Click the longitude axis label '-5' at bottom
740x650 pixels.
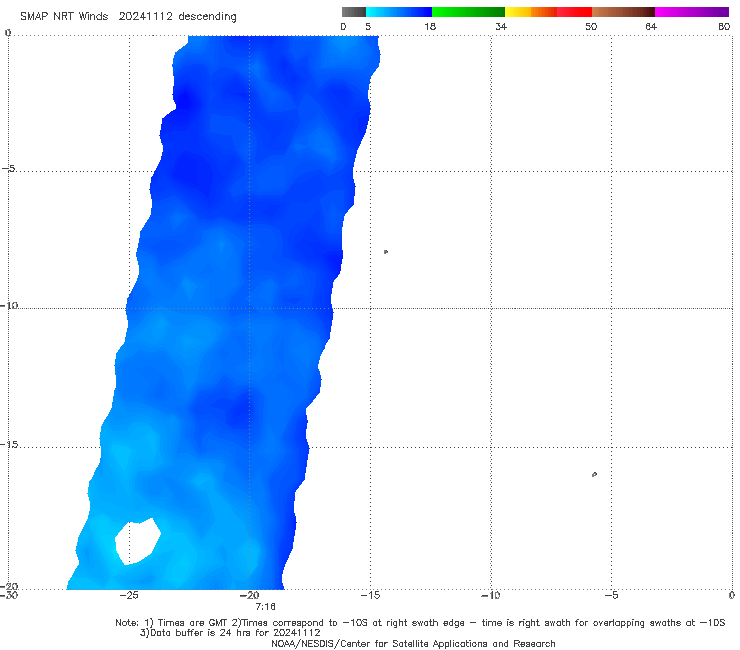tap(611, 596)
